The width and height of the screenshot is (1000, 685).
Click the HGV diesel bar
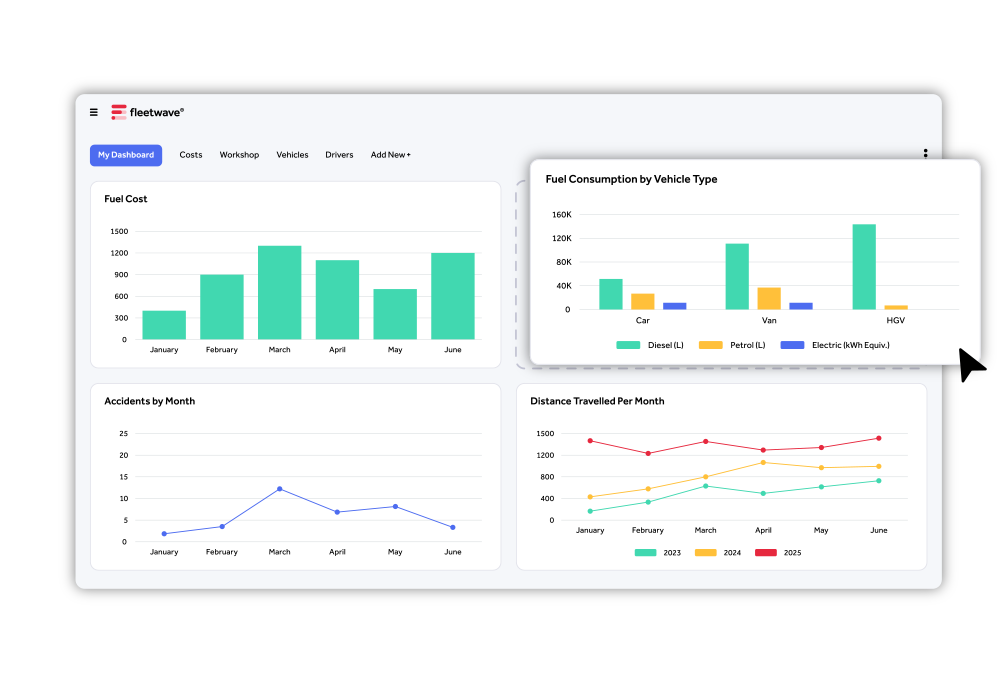864,267
